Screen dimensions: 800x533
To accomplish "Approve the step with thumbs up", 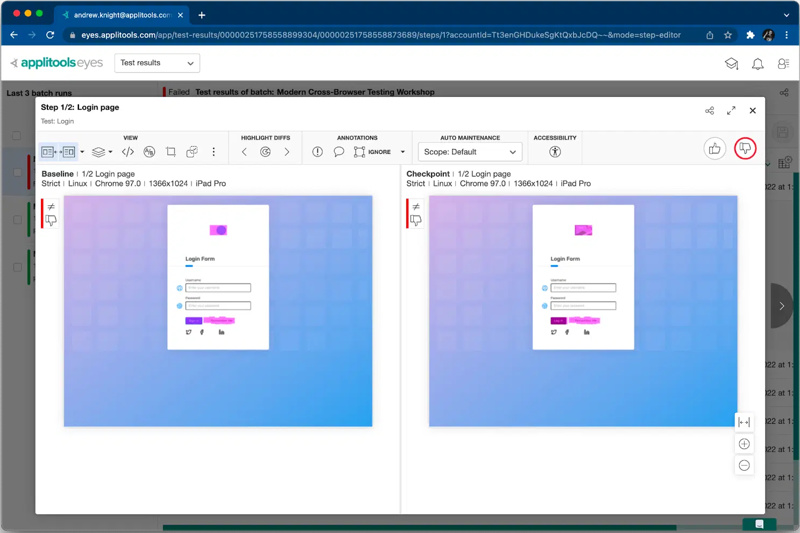I will 714,149.
